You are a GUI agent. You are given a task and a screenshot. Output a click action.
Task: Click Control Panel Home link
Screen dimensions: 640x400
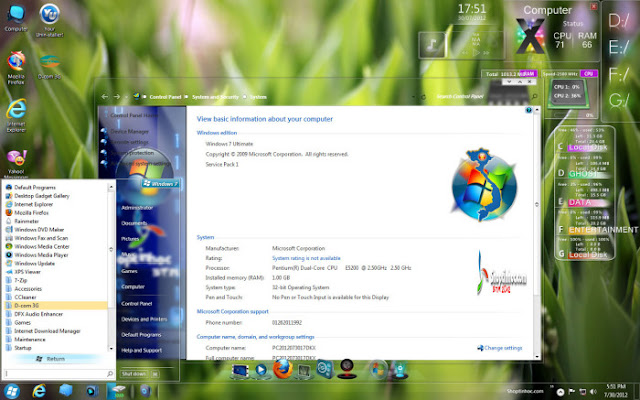pyautogui.click(x=134, y=116)
